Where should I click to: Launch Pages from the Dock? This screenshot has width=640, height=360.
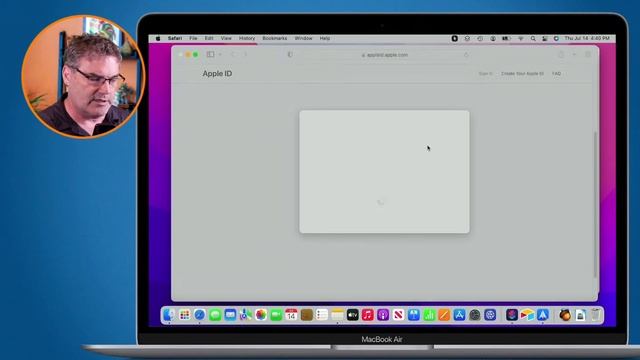(444, 315)
